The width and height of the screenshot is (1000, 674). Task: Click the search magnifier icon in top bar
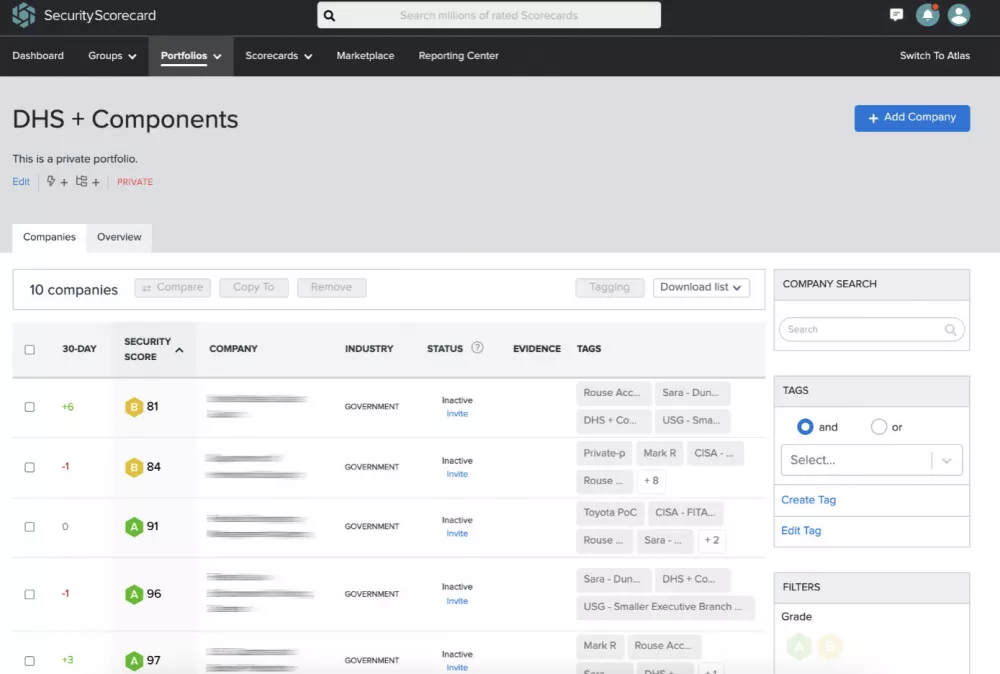coord(329,15)
